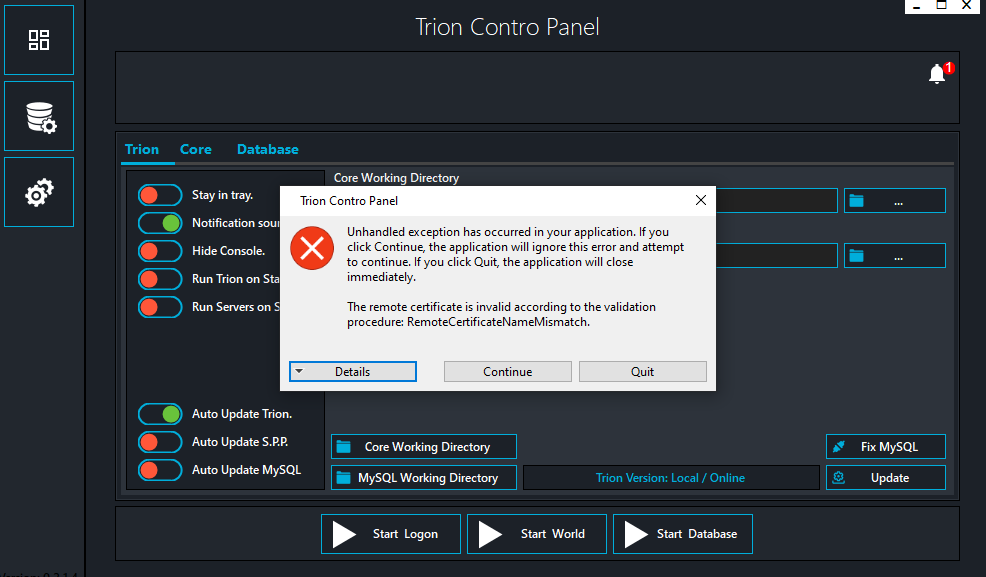Click the first Core Working Directory input field
Viewport: 986px width, 577px height.
777,201
